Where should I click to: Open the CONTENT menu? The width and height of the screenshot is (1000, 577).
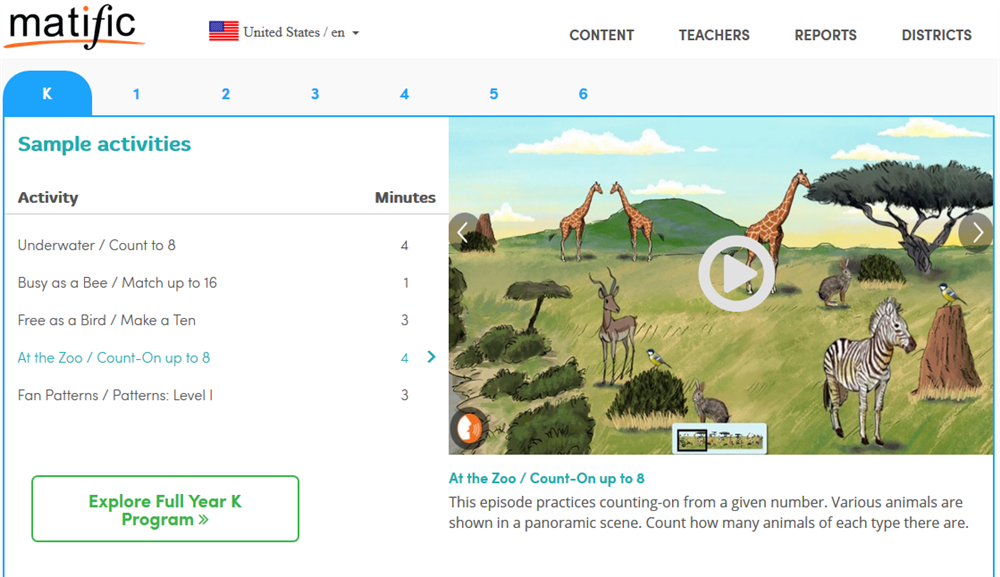pyautogui.click(x=601, y=35)
